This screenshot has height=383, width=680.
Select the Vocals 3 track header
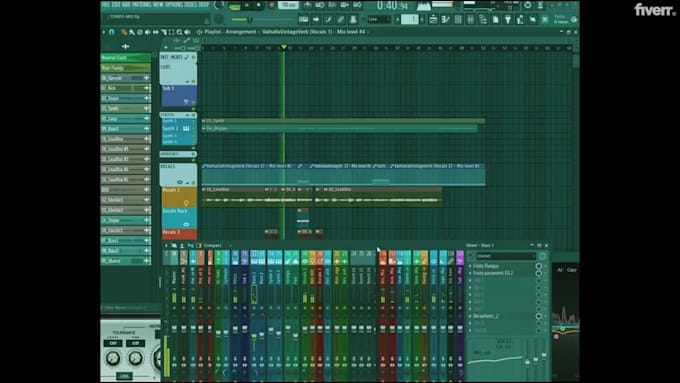(179, 234)
